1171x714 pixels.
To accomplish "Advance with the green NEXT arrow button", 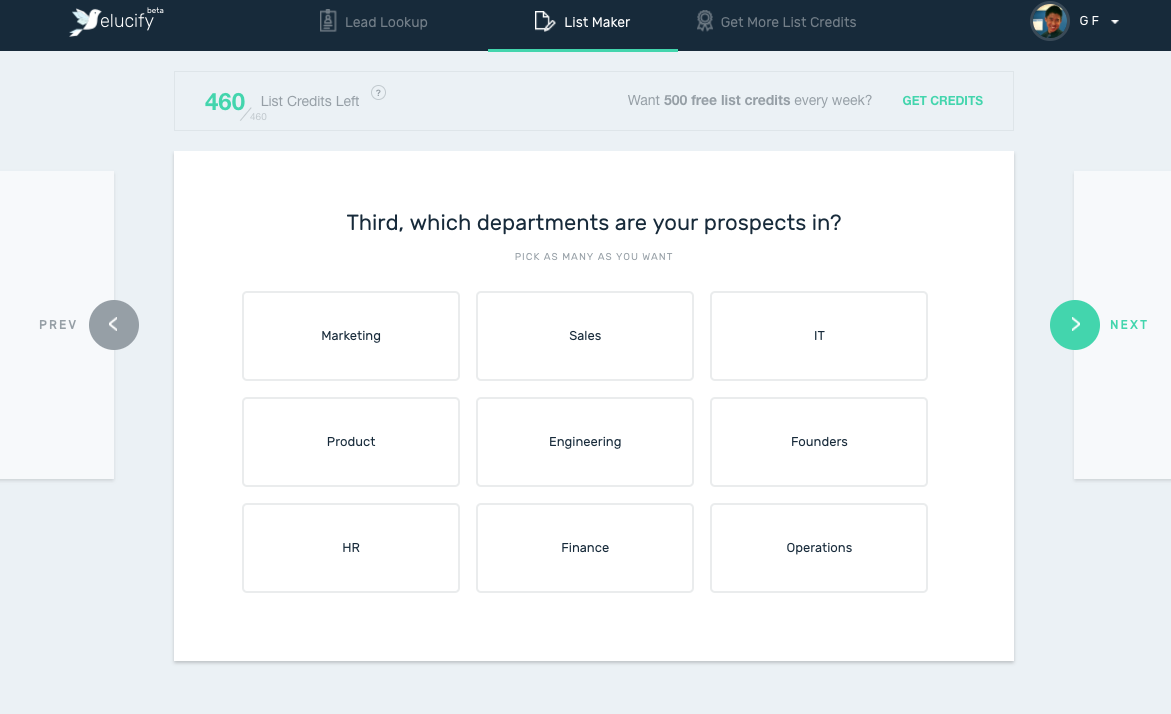I will coord(1075,325).
